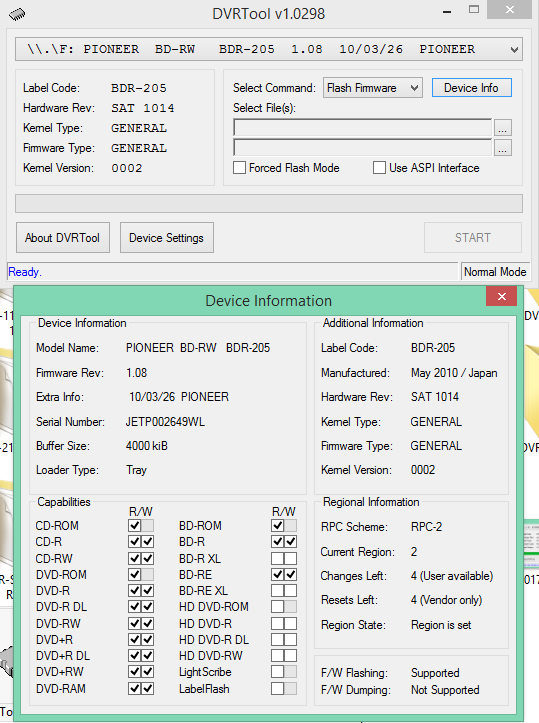Close the Device Information dialog
This screenshot has height=723, width=539.
coord(502,296)
